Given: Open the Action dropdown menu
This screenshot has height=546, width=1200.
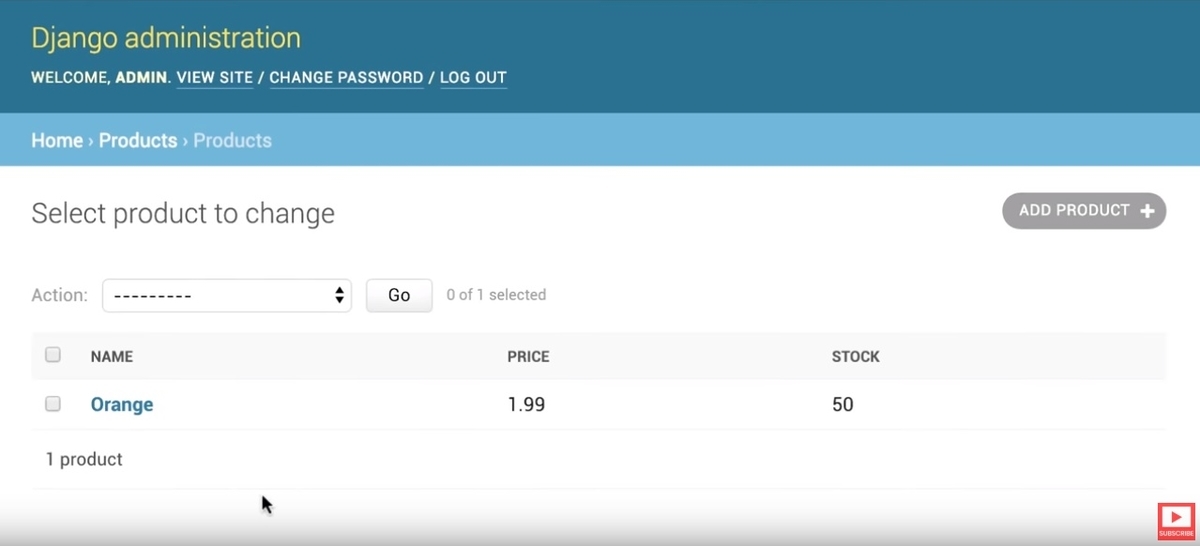Looking at the screenshot, I should pyautogui.click(x=227, y=295).
